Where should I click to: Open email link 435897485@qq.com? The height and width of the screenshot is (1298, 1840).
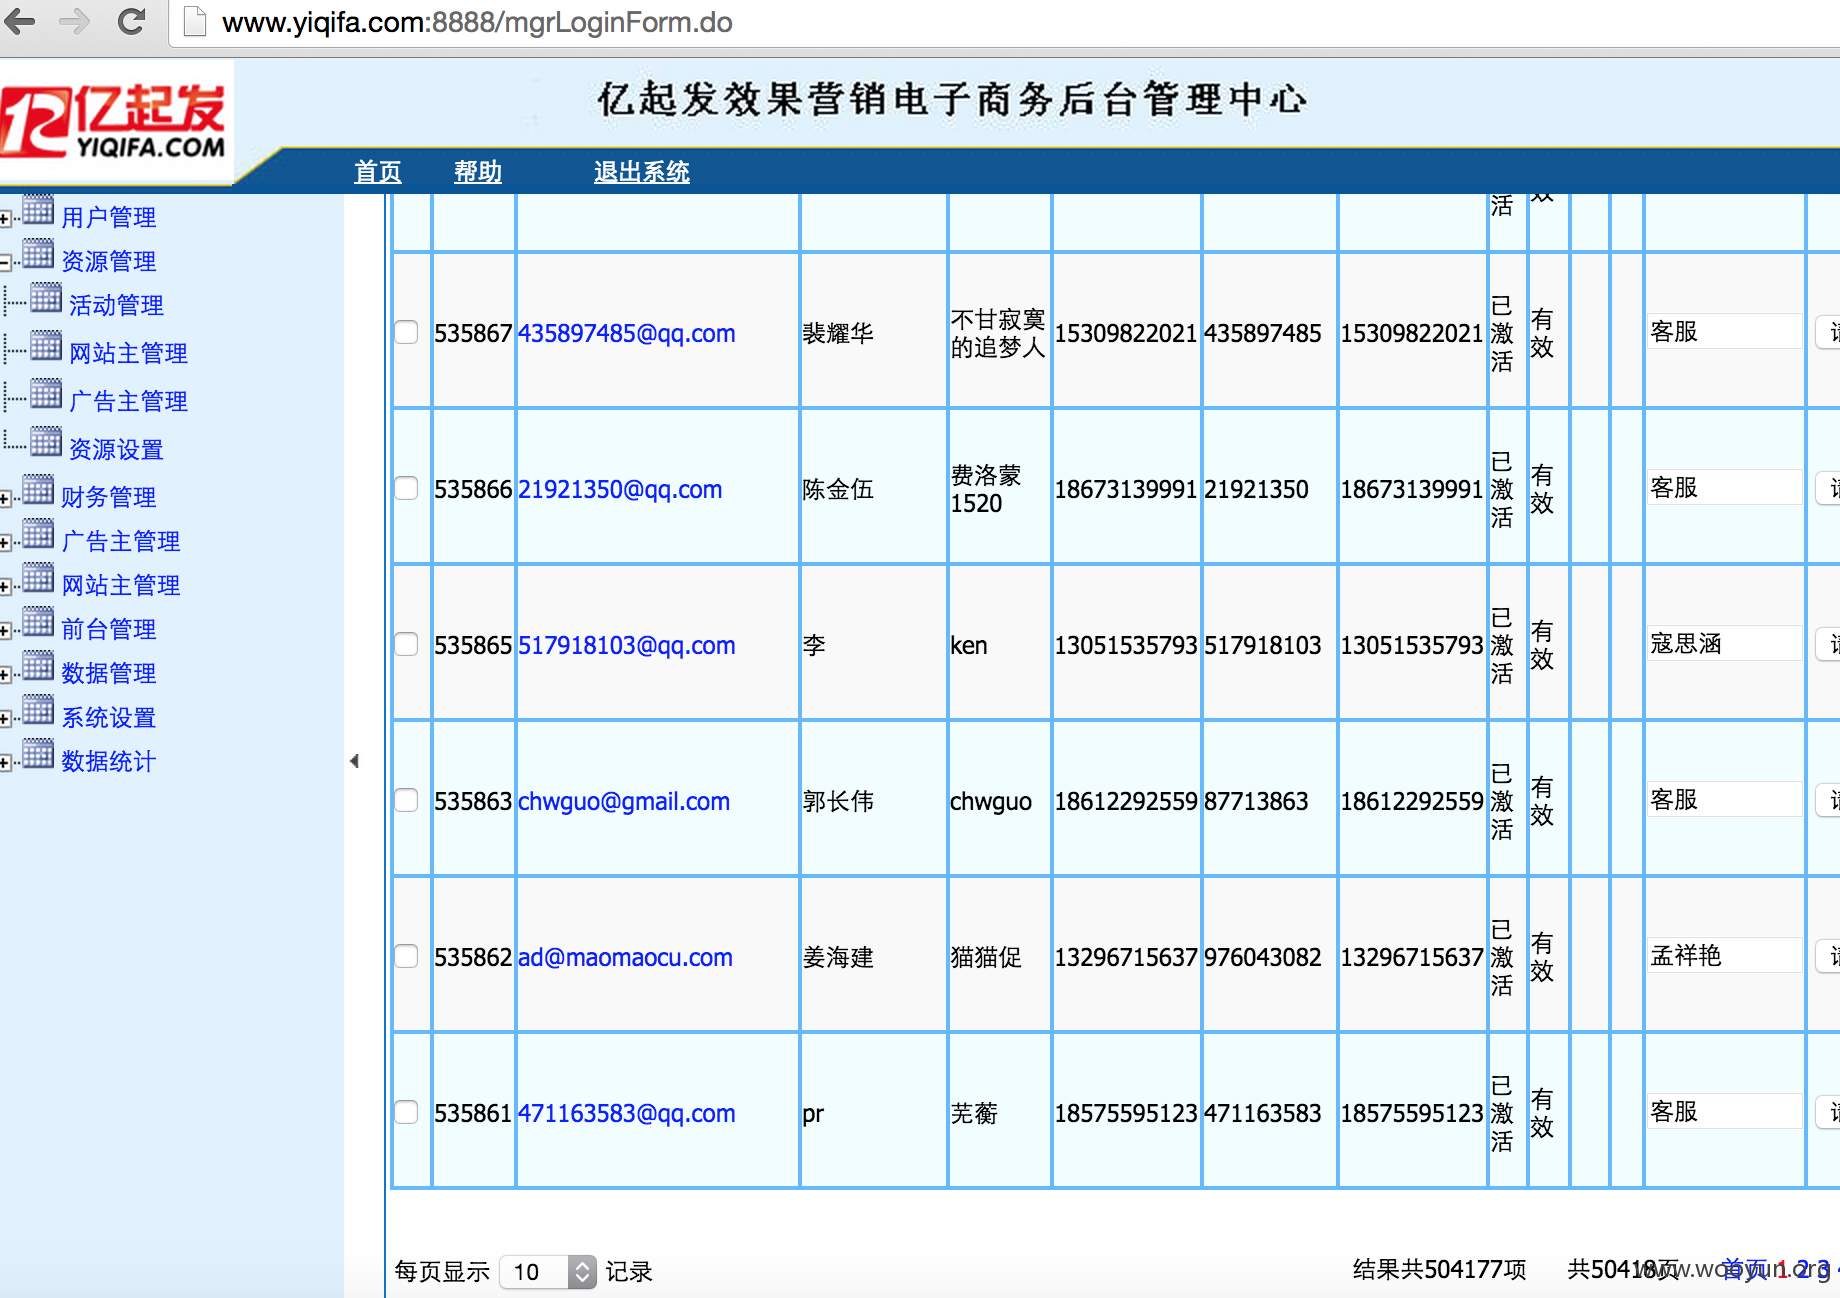(626, 333)
